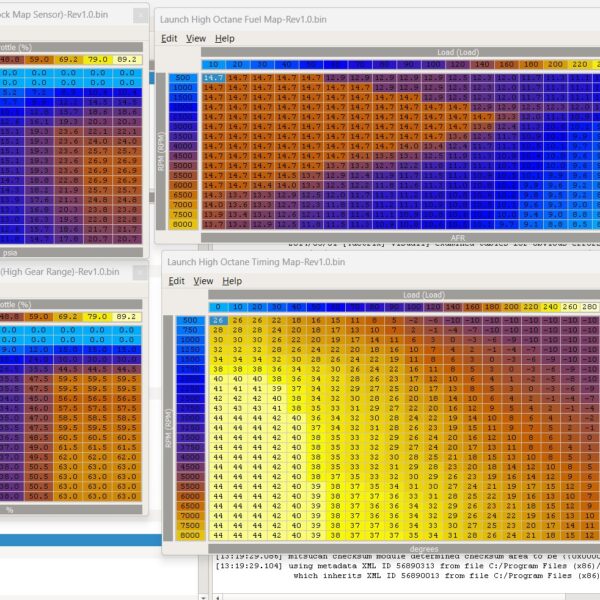Screen dimensions: 600x600
Task: Select 69.2 throttle header in Map Sensor window
Action: click(x=68, y=60)
